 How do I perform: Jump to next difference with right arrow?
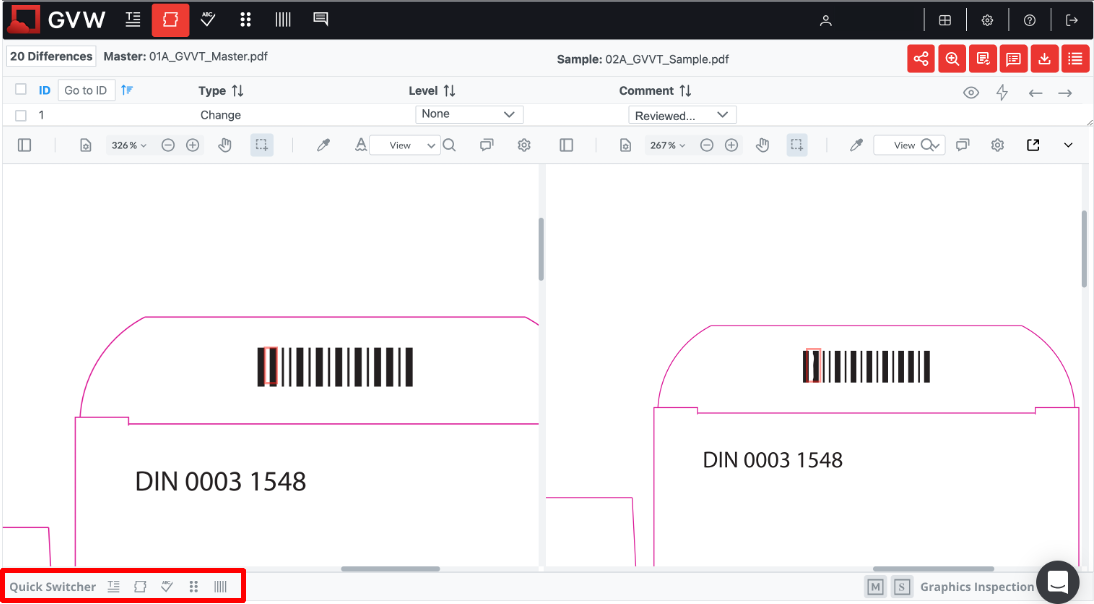1065,92
